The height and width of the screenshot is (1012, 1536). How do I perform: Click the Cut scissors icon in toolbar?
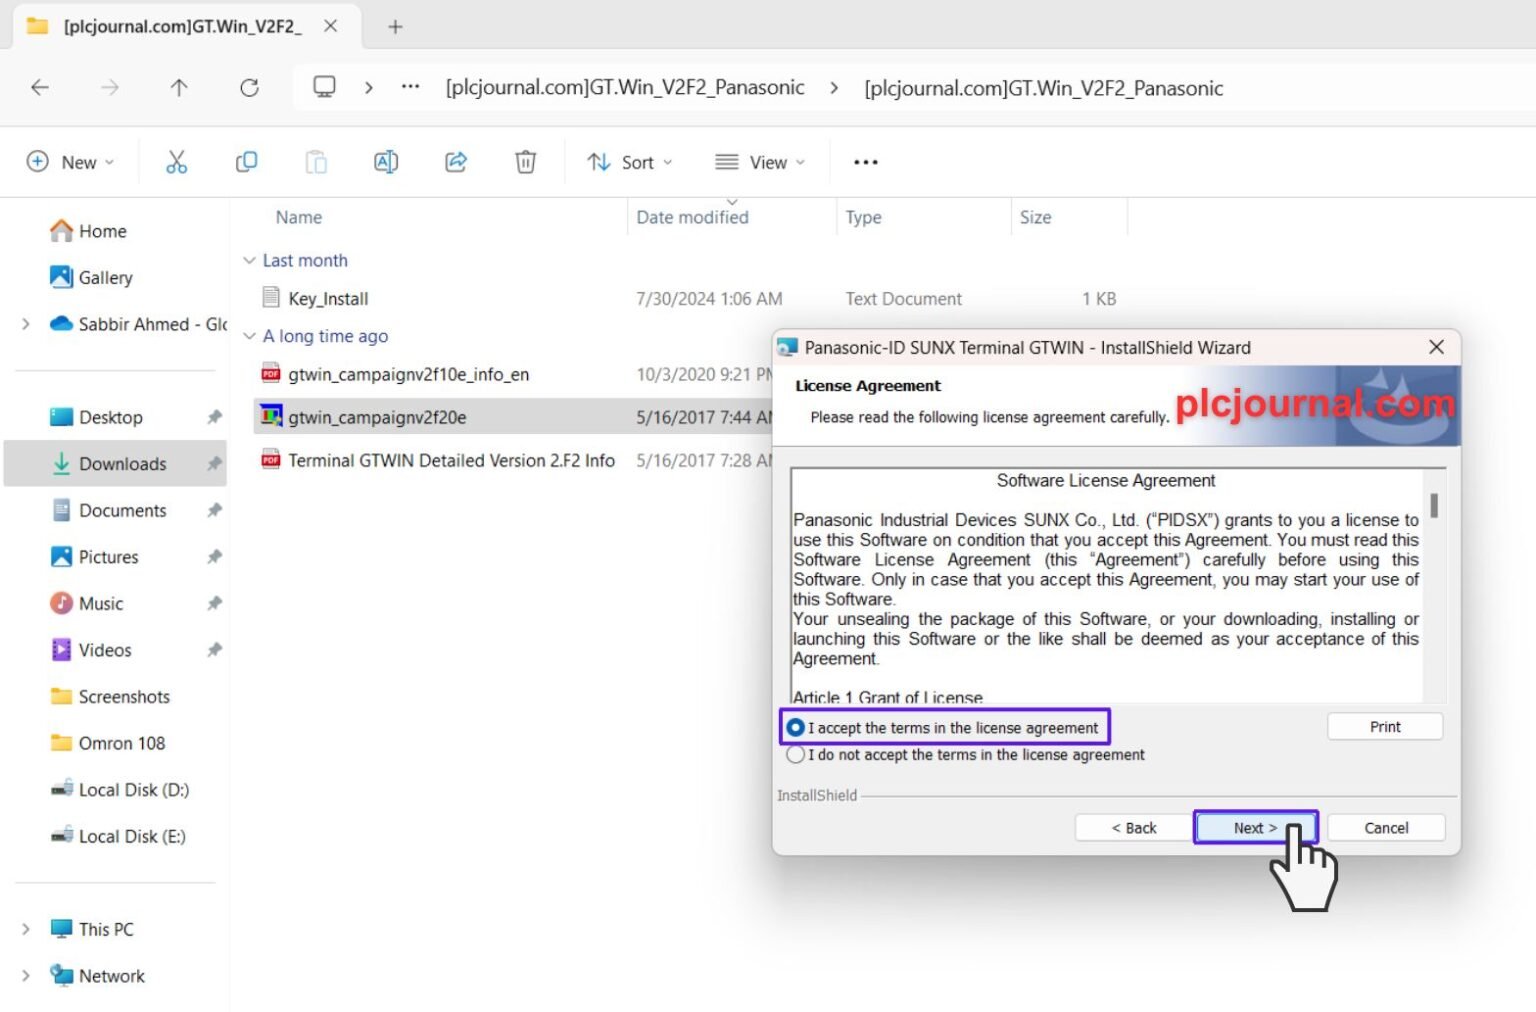177,162
